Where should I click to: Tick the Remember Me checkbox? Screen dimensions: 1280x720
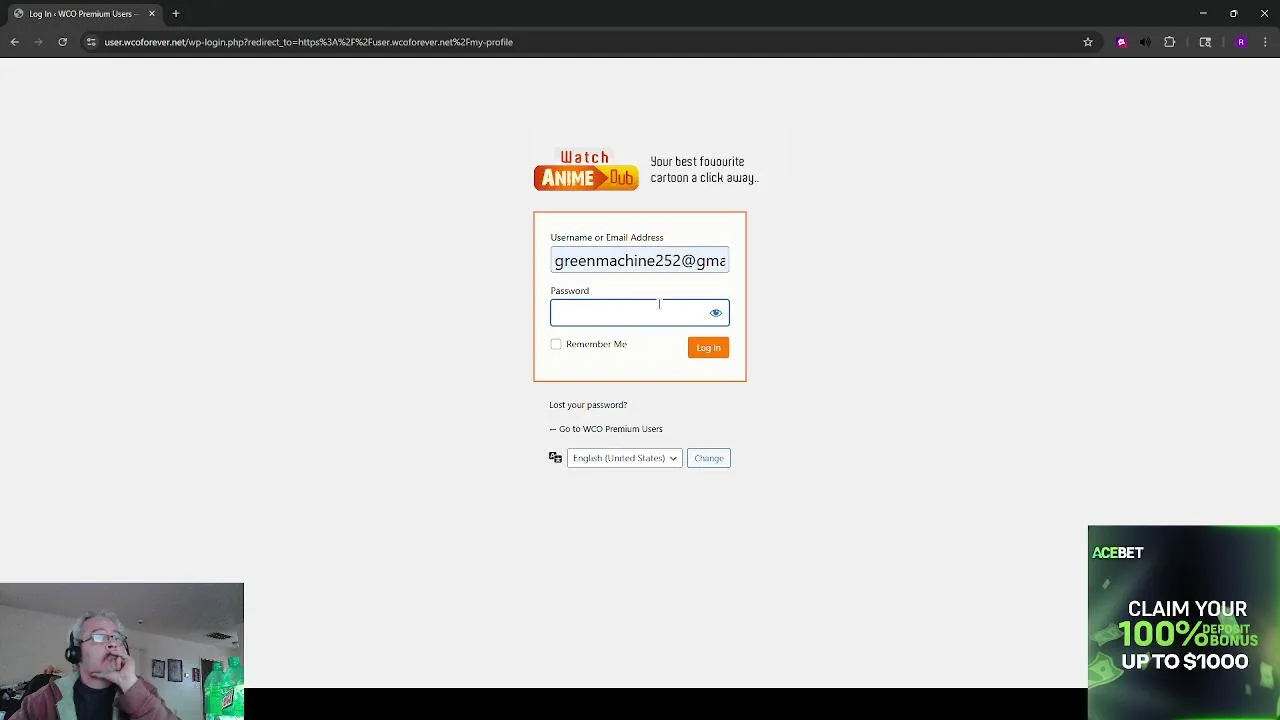pos(556,344)
